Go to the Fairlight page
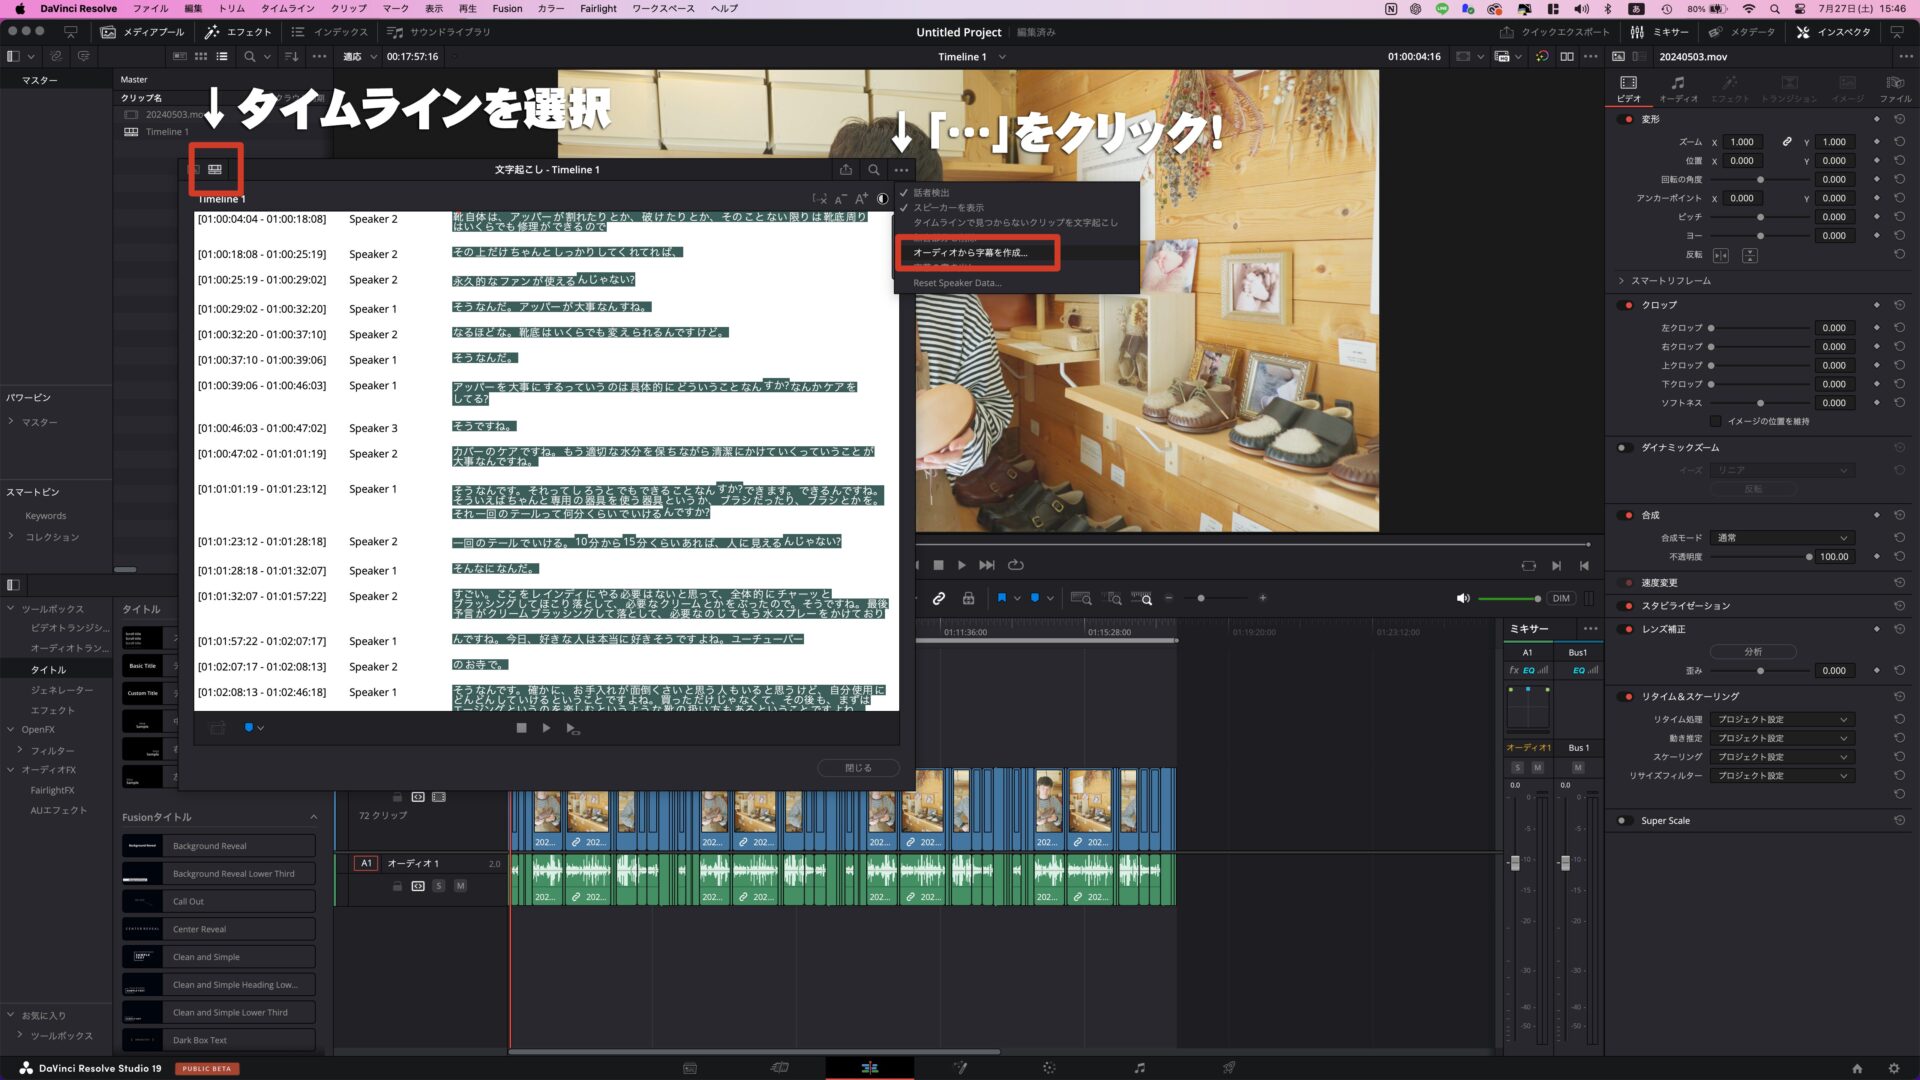The image size is (1920, 1080). click(x=1140, y=1067)
